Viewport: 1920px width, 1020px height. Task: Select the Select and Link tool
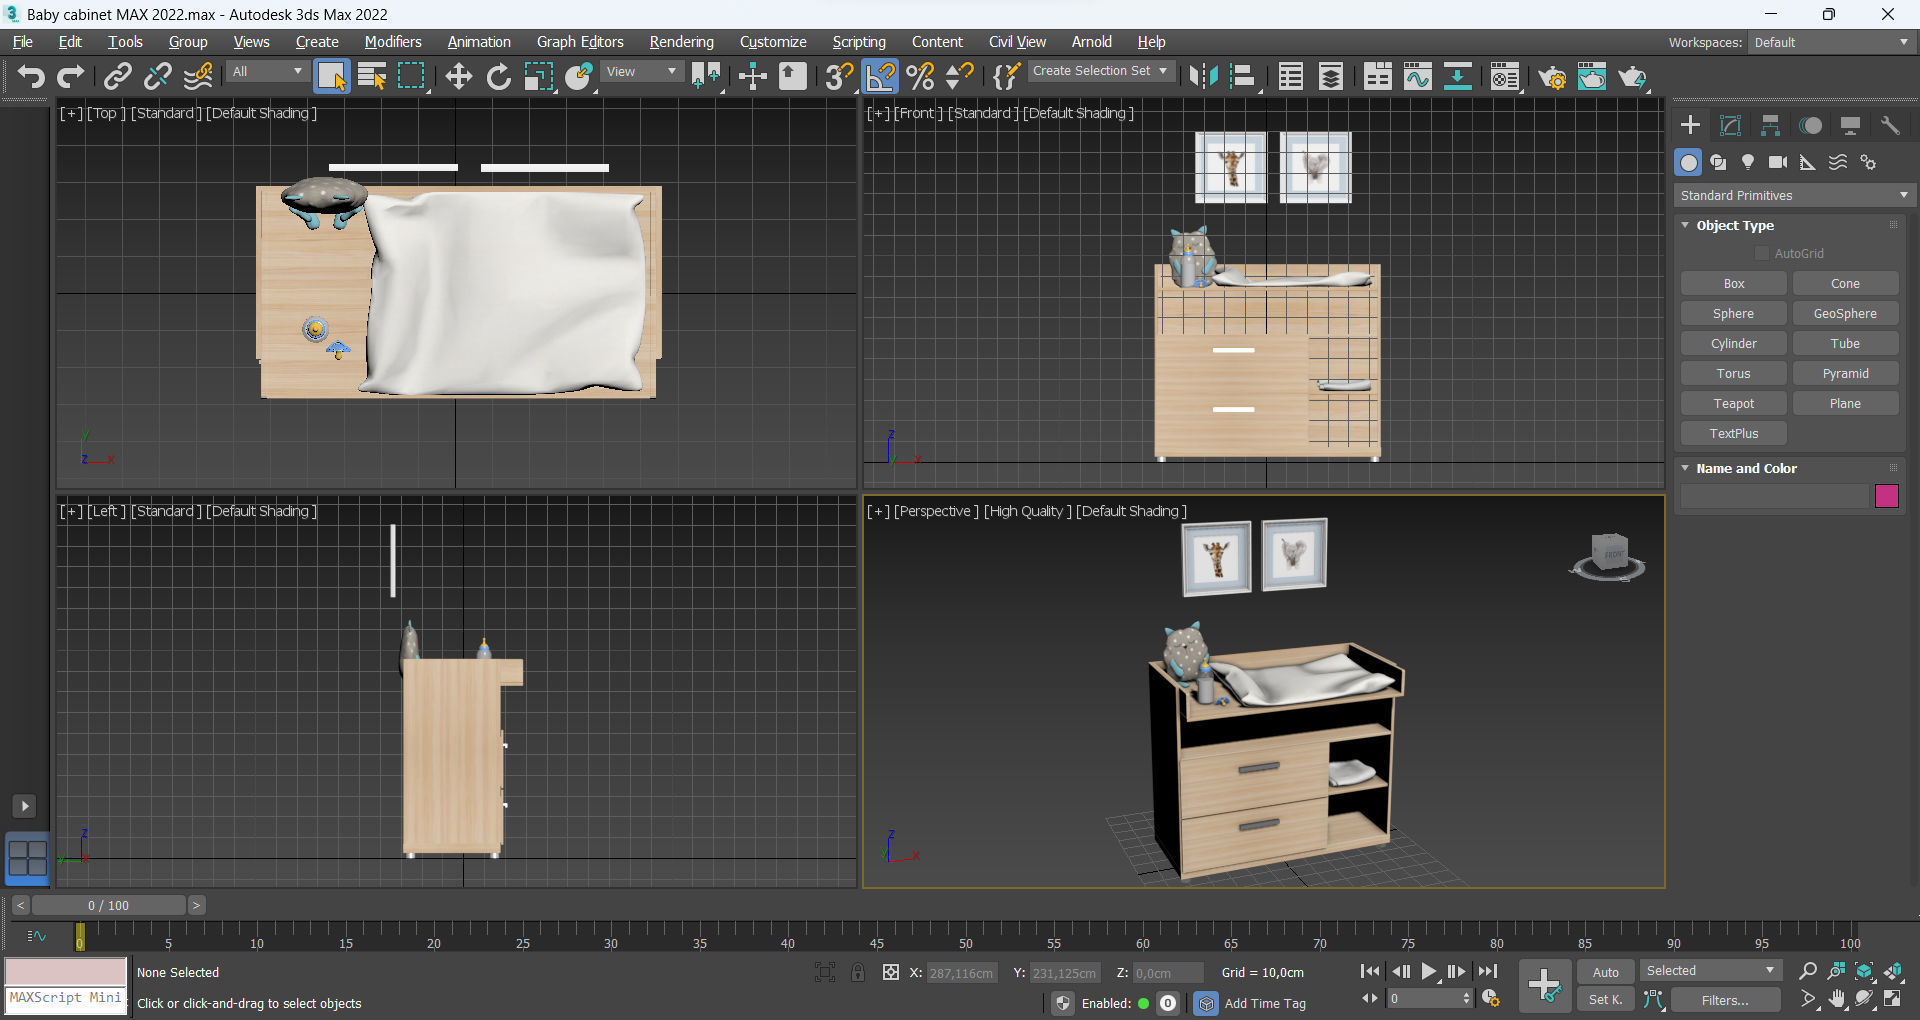click(118, 76)
